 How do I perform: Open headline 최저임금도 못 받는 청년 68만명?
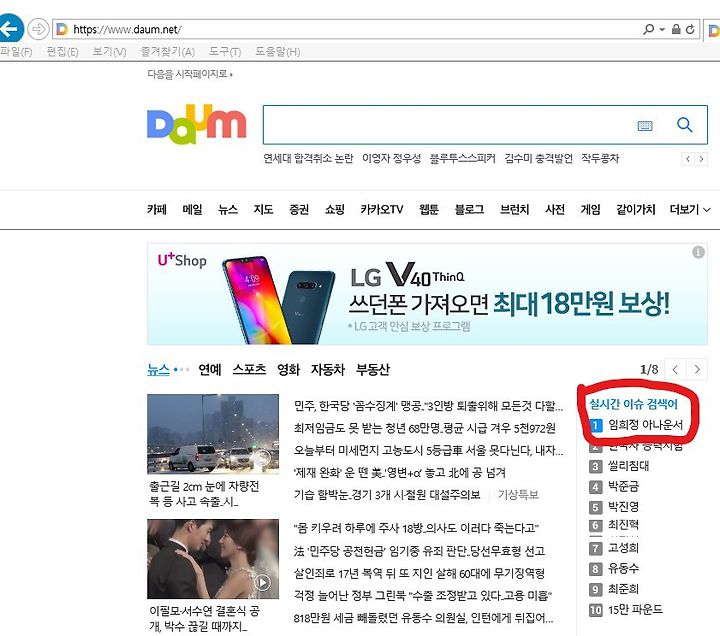click(425, 428)
